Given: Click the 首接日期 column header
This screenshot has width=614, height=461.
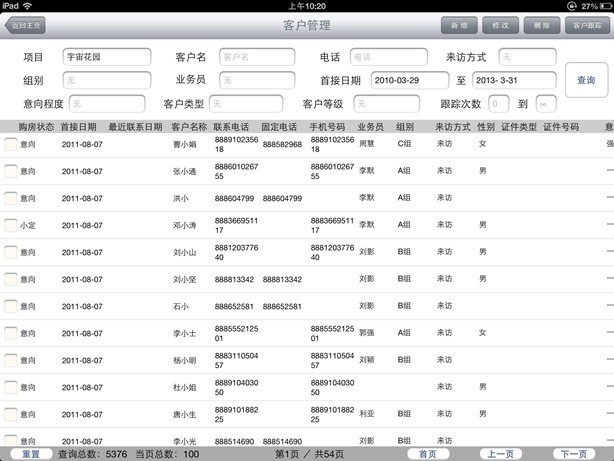Looking at the screenshot, I should coord(78,127).
